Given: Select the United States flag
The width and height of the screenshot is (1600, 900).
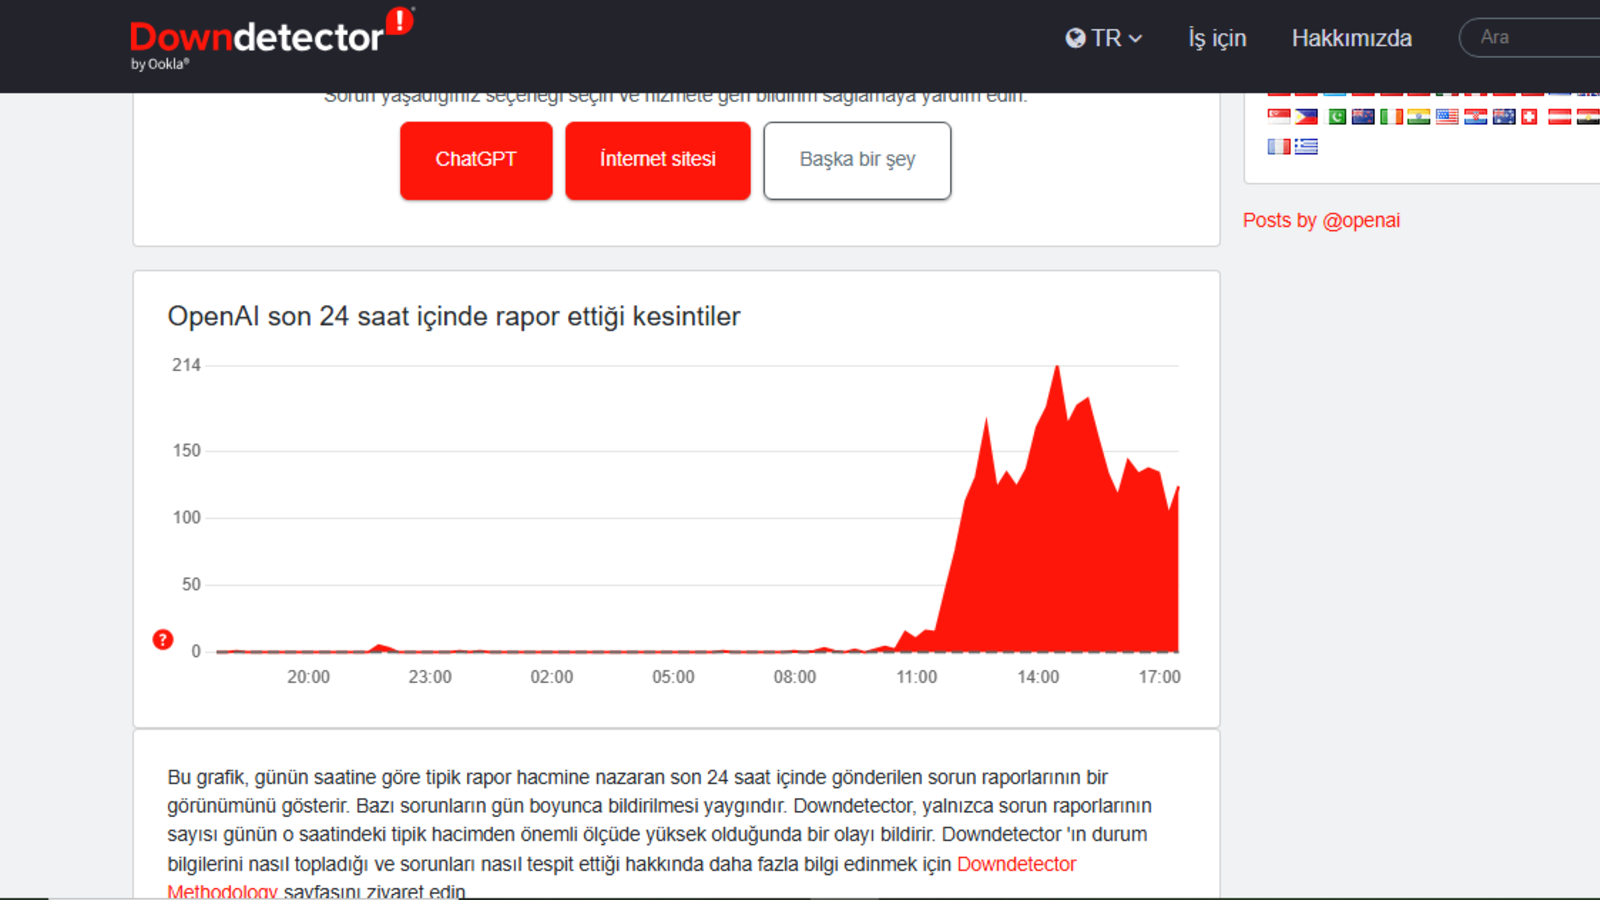Looking at the screenshot, I should 1447,117.
